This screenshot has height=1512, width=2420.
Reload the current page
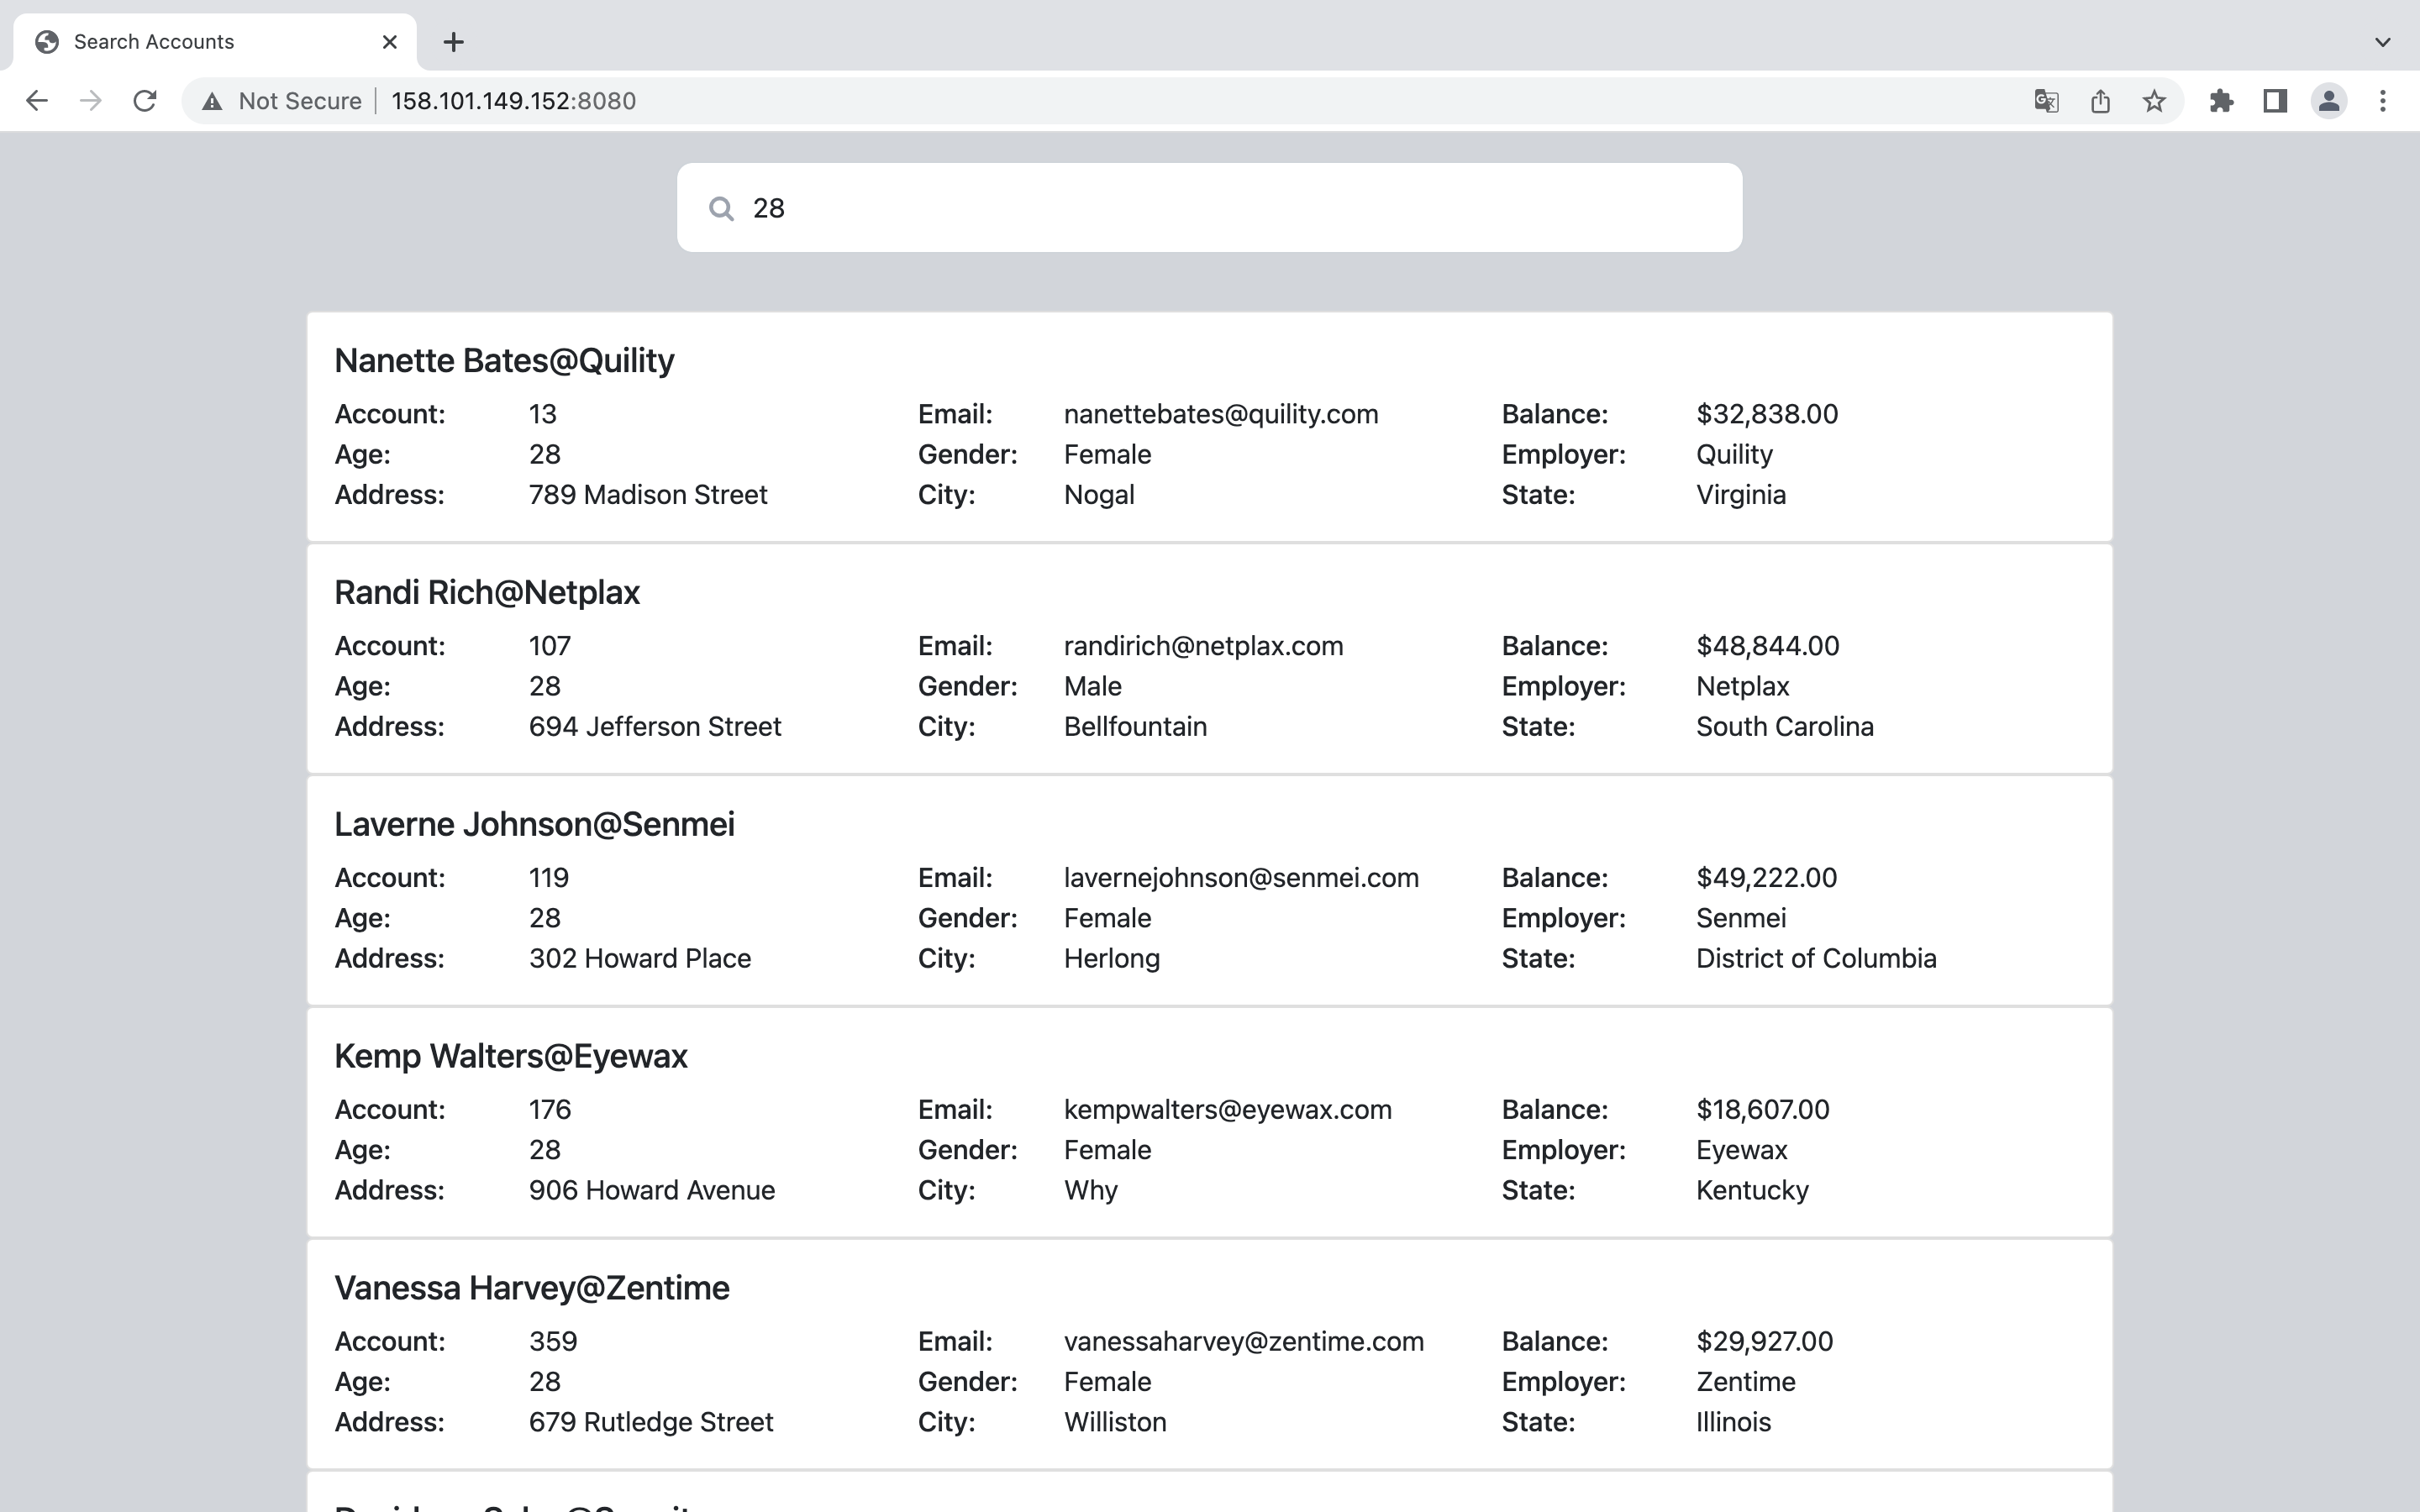[145, 101]
